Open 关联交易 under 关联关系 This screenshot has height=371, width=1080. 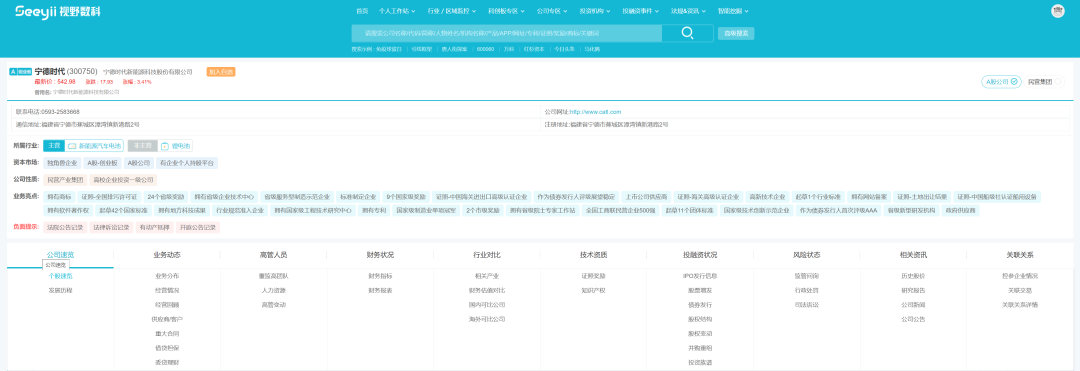pos(1020,290)
